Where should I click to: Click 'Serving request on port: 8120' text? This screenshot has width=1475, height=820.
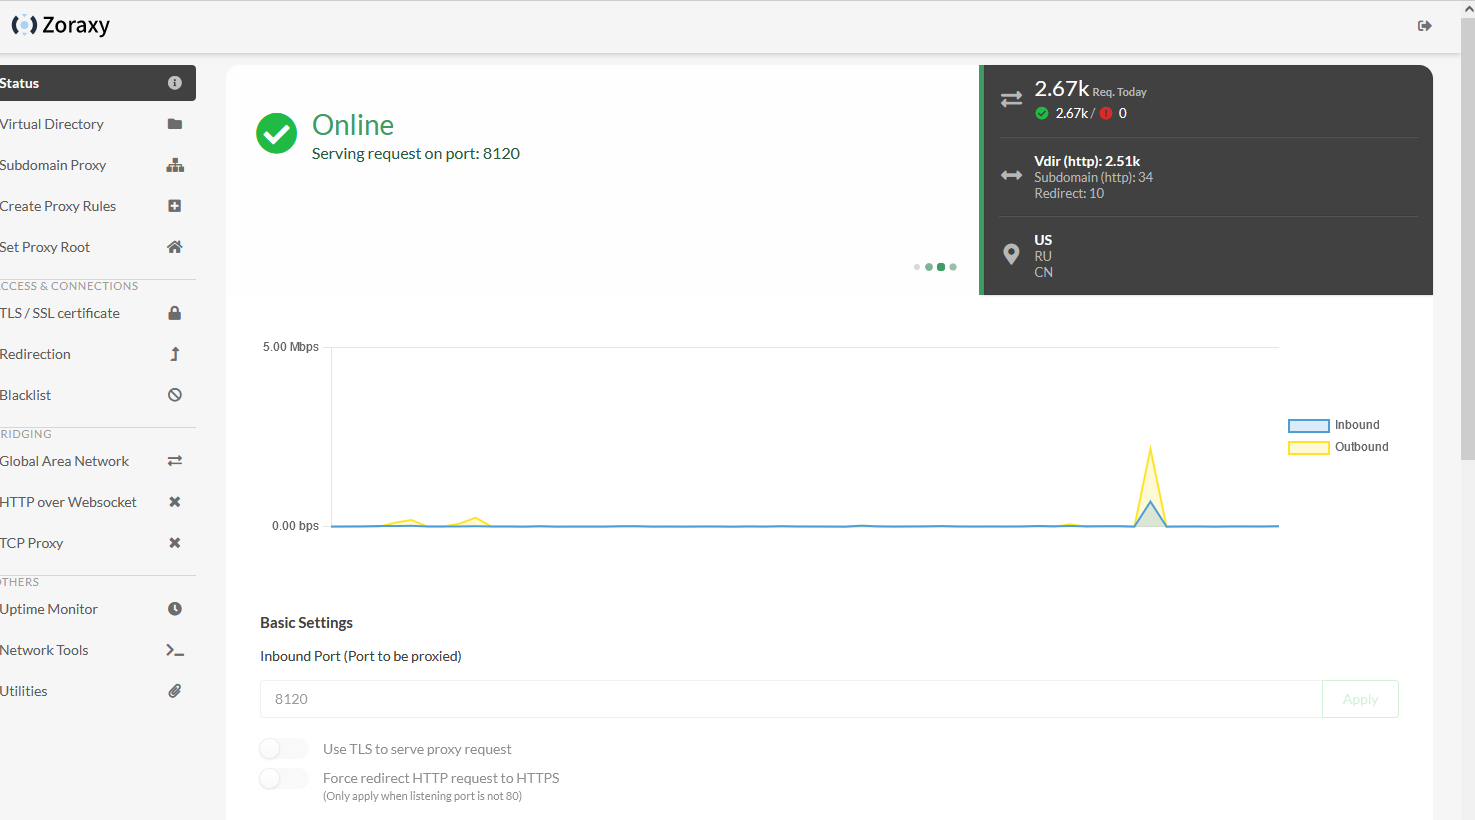pos(416,153)
